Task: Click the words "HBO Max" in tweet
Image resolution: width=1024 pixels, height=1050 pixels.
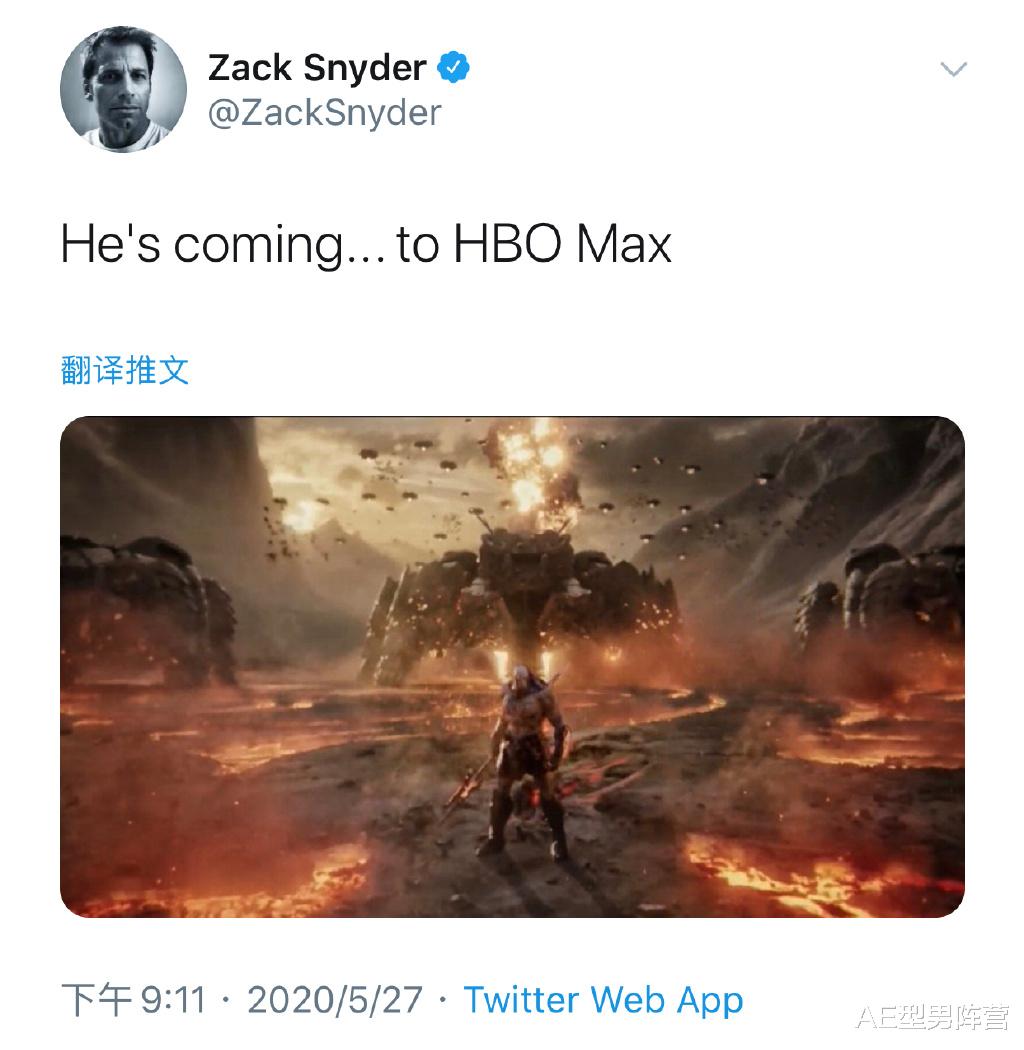Action: [563, 244]
